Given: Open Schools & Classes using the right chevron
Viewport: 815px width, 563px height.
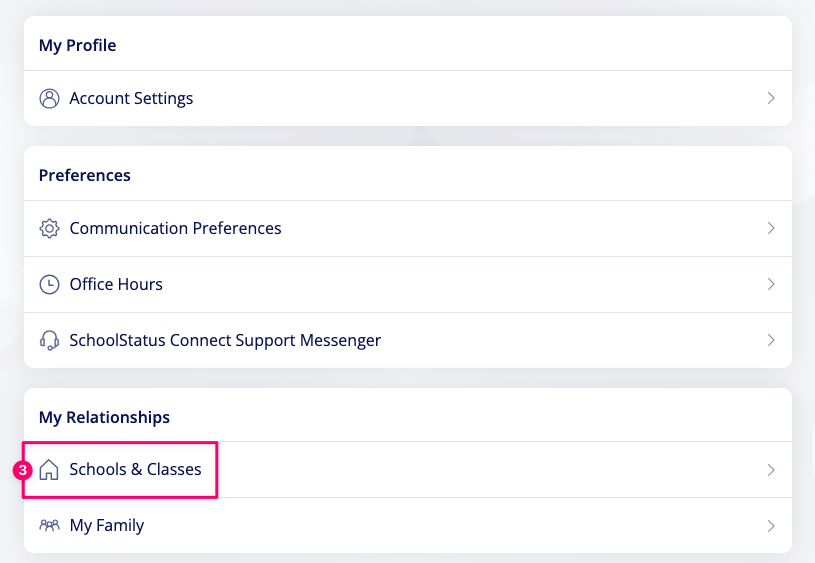Looking at the screenshot, I should (x=771, y=470).
